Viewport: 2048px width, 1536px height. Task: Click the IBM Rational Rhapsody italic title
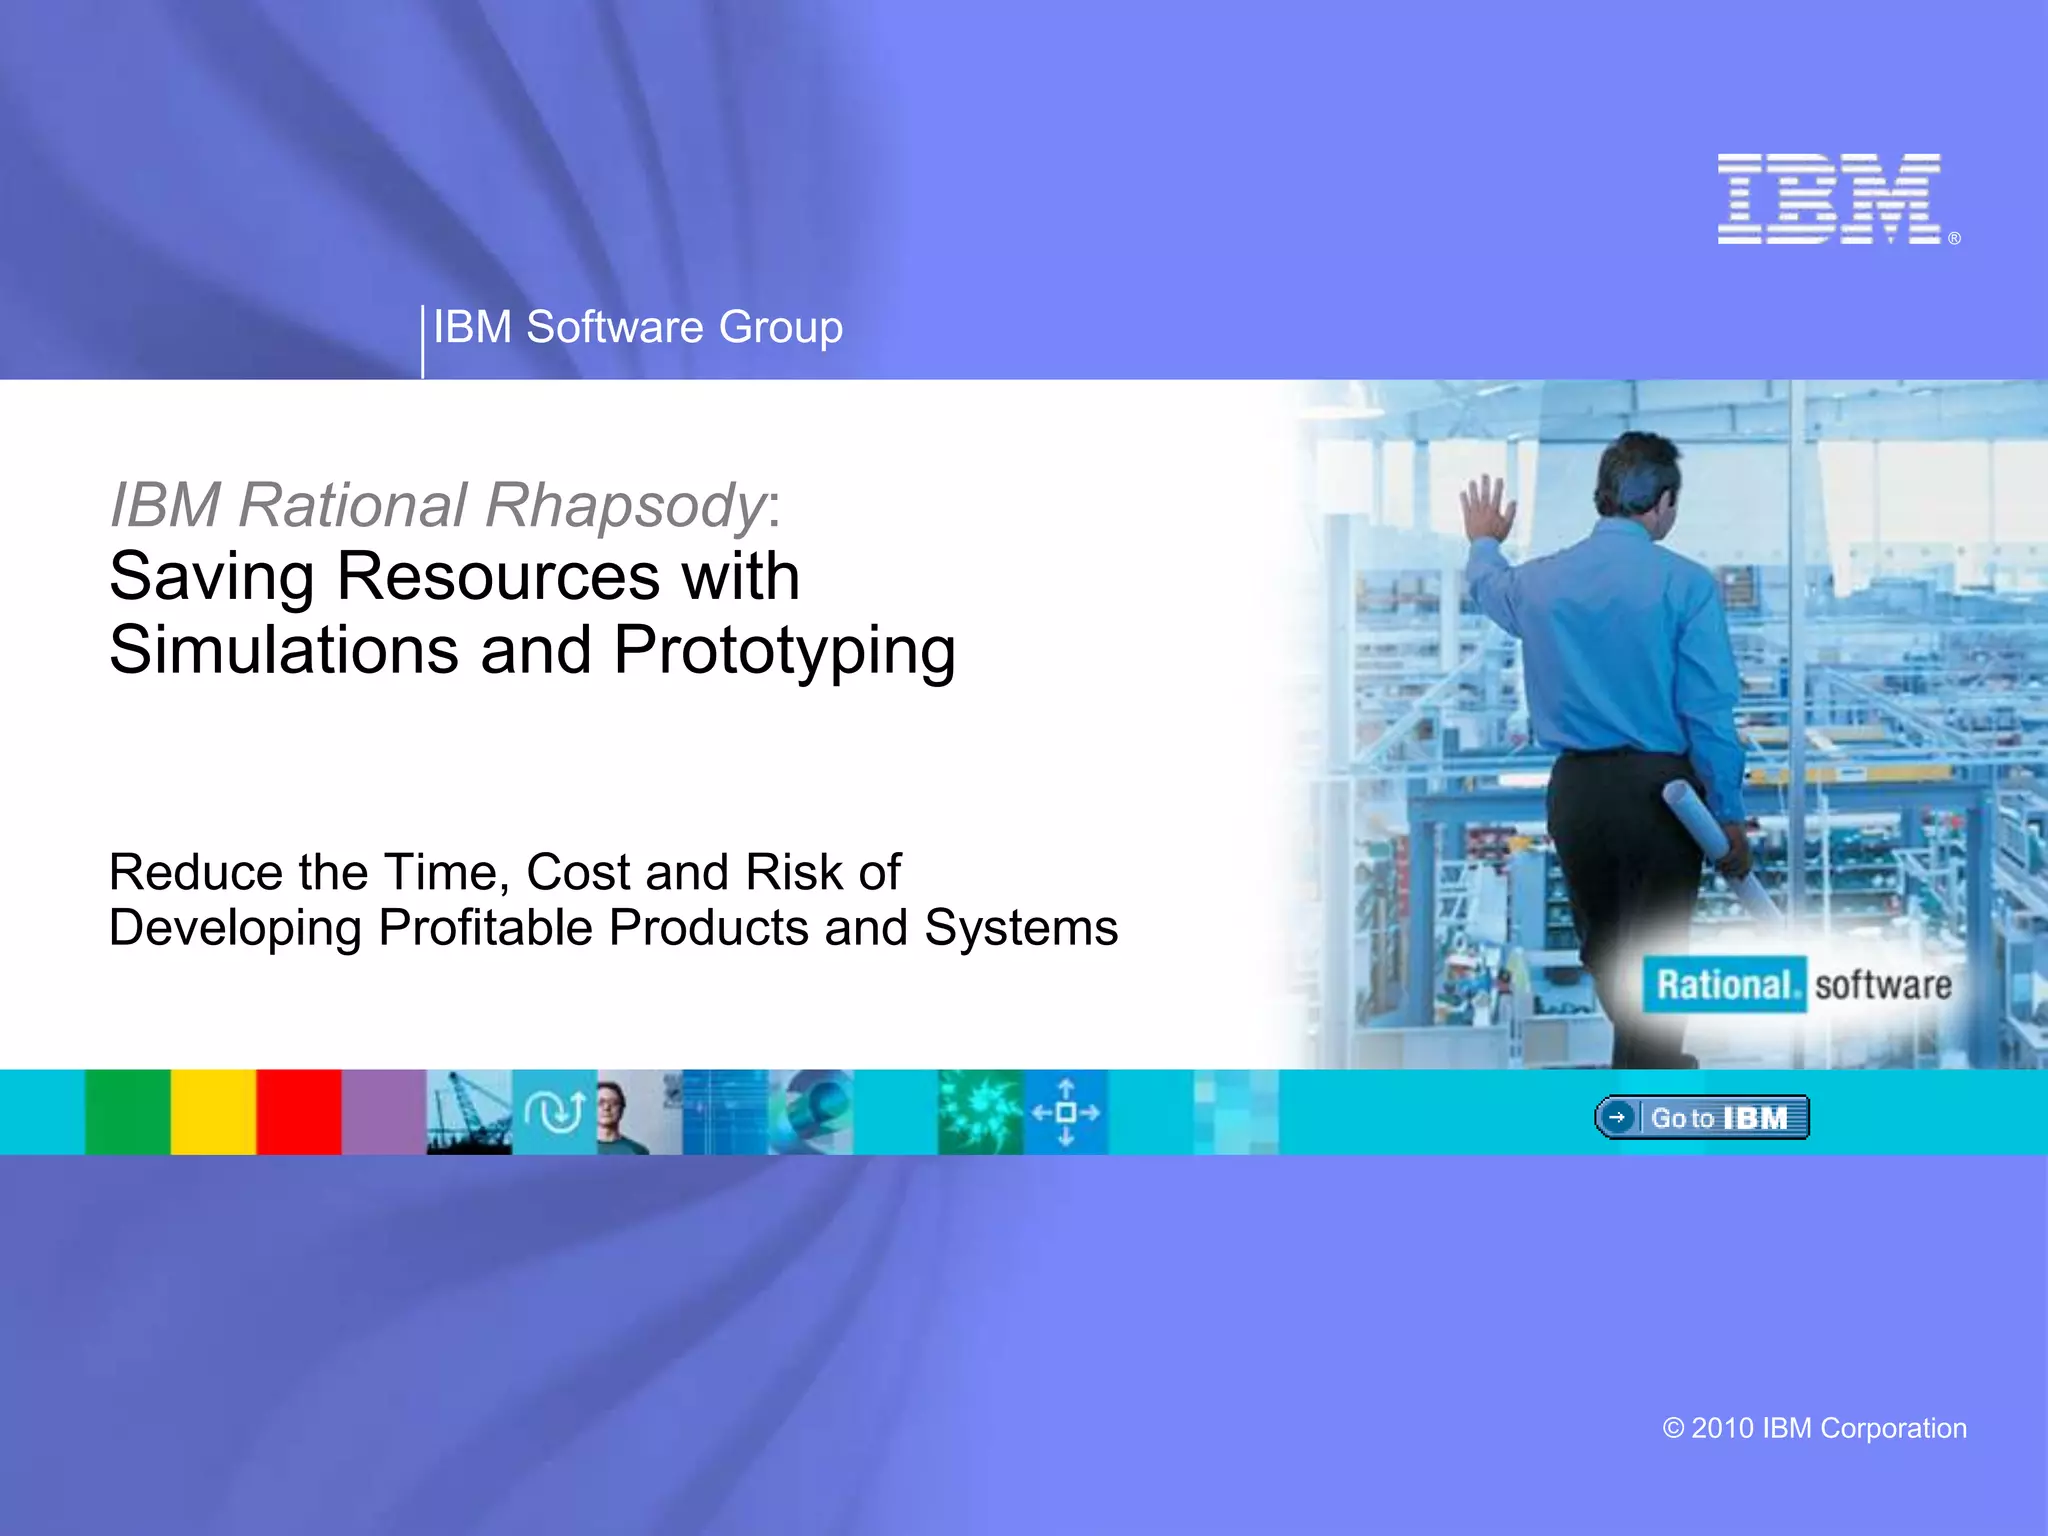438,504
